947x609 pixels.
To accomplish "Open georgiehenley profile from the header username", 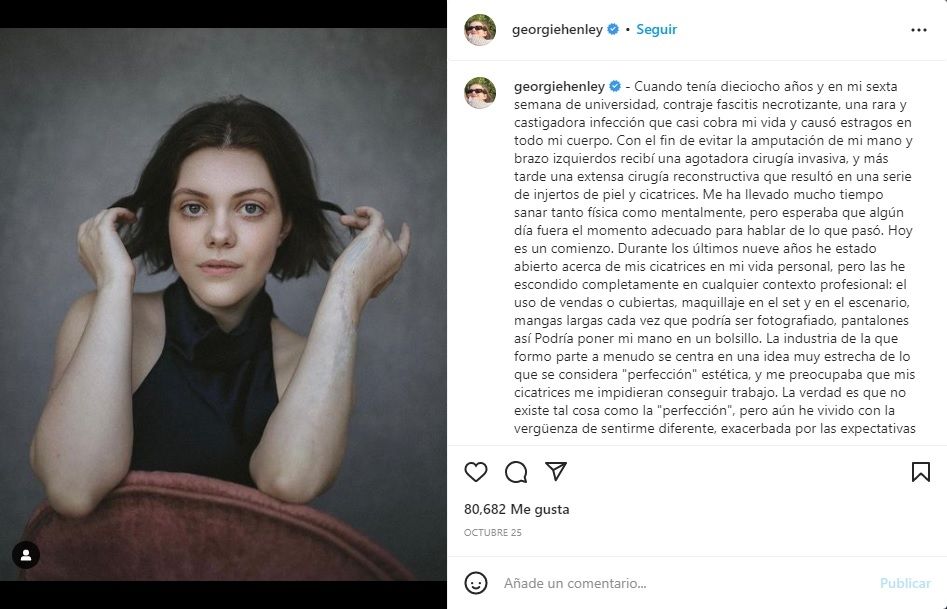I will click(x=557, y=30).
